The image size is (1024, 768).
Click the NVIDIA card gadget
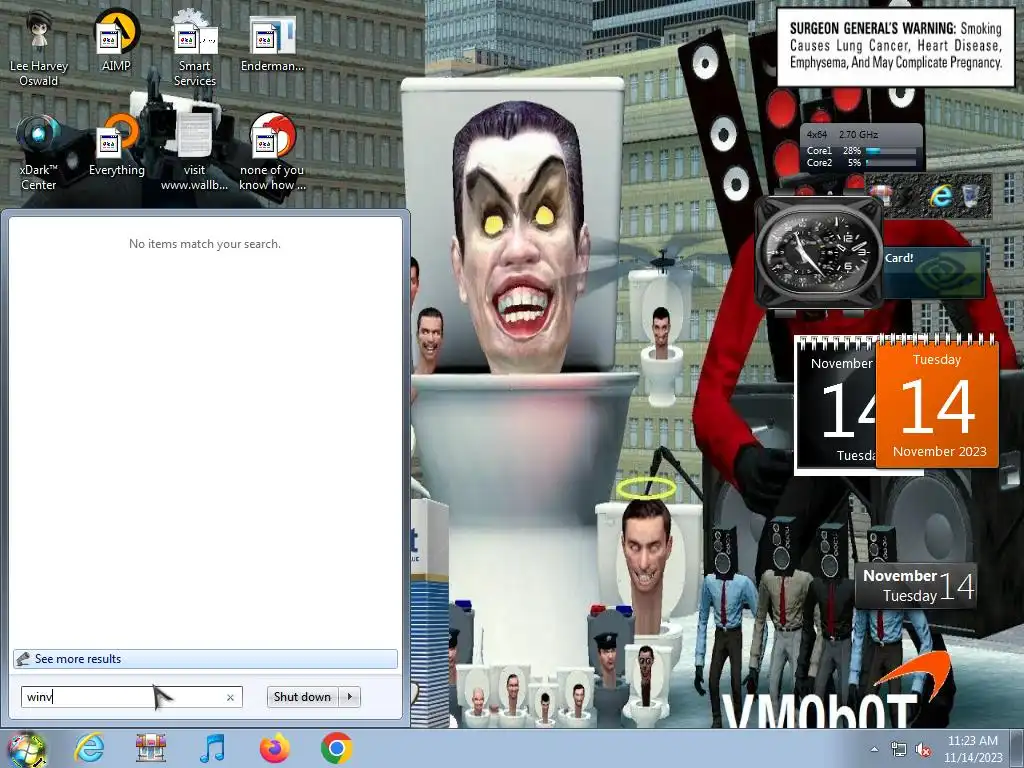[933, 272]
